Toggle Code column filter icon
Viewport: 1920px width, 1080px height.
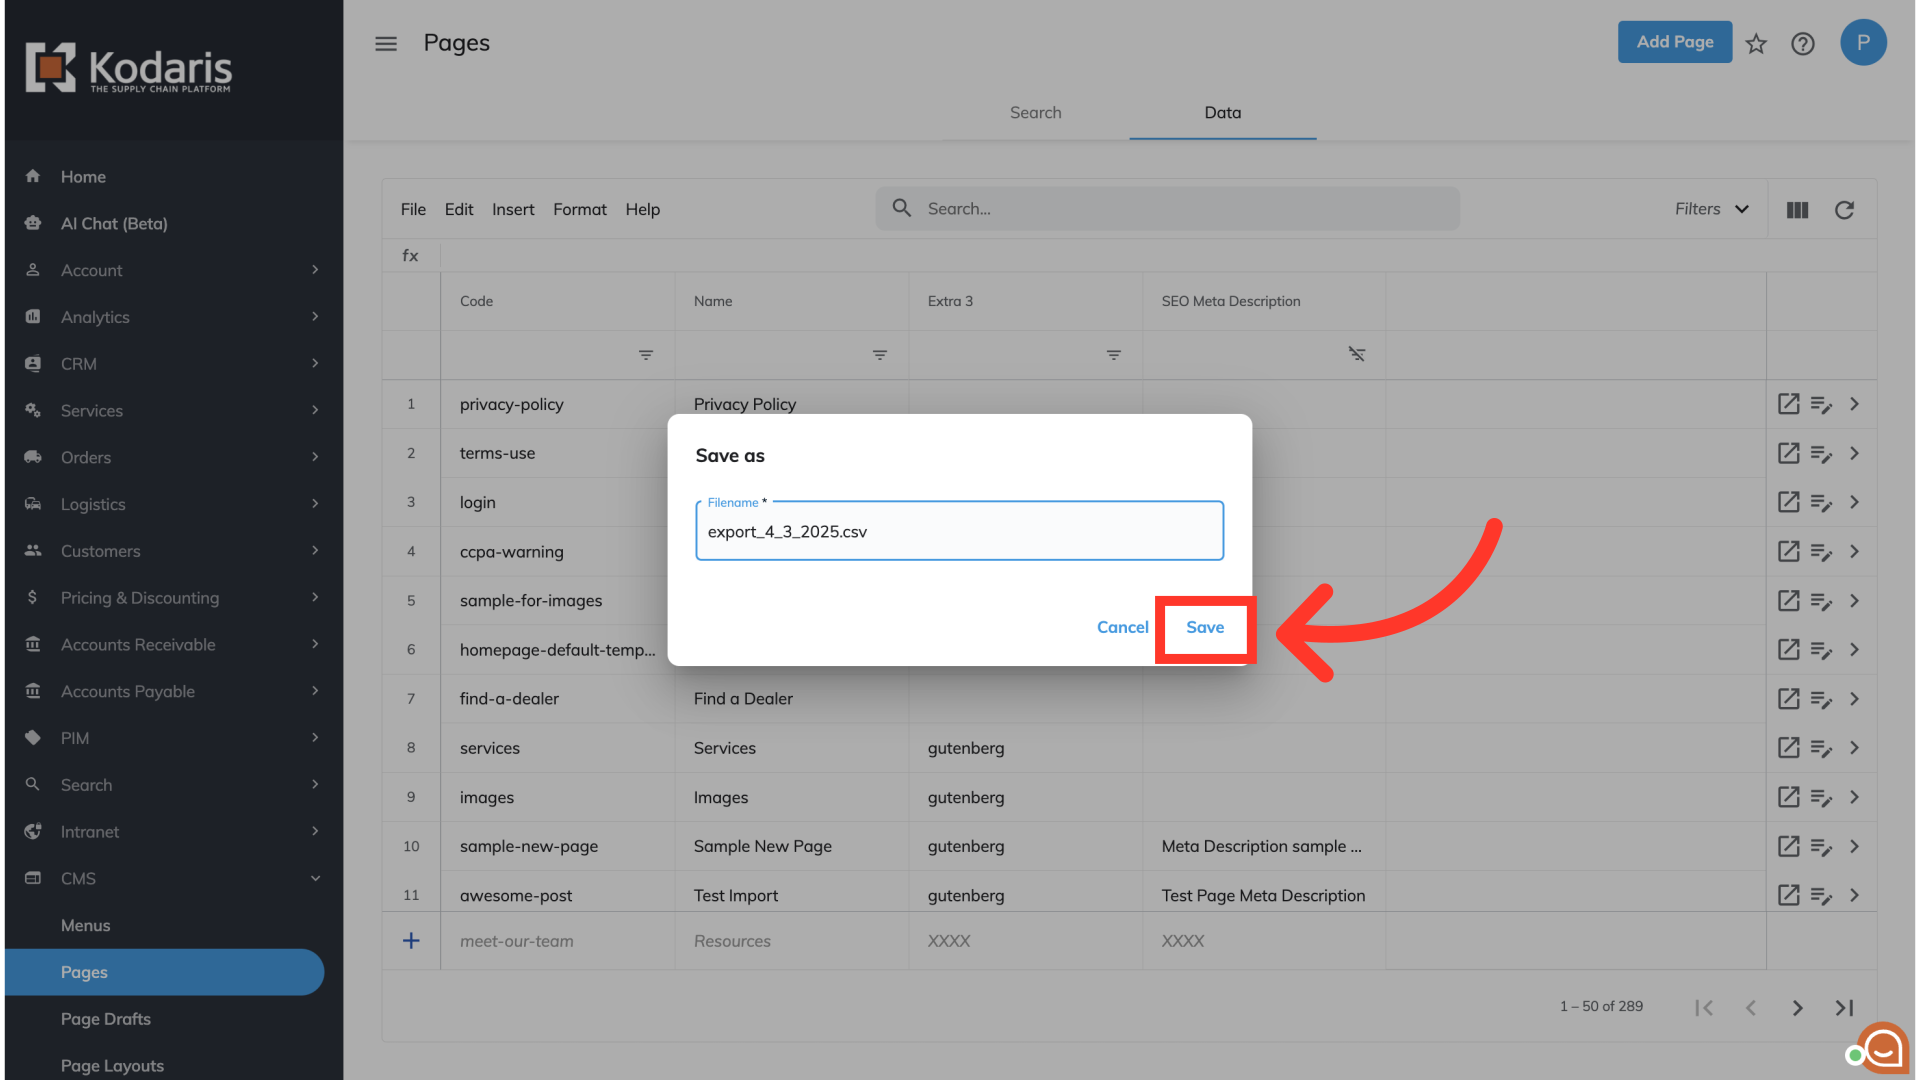click(x=646, y=355)
